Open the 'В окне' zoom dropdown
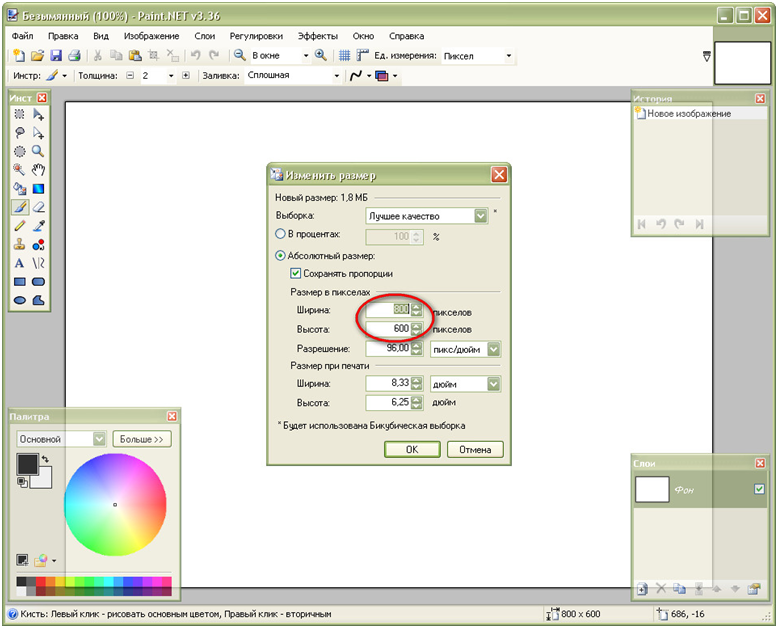The width and height of the screenshot is (778, 628). pos(306,56)
